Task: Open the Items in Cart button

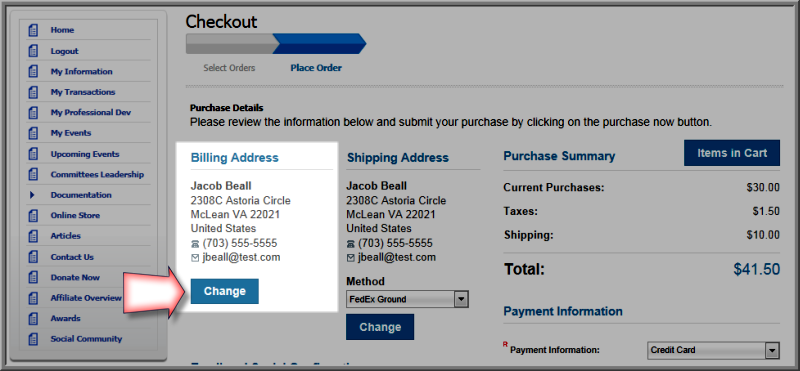Action: point(732,153)
